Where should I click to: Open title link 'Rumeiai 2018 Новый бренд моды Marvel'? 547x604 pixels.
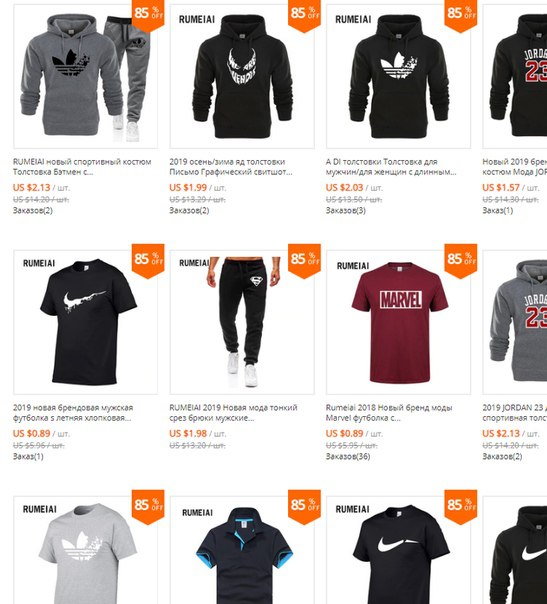tap(389, 413)
